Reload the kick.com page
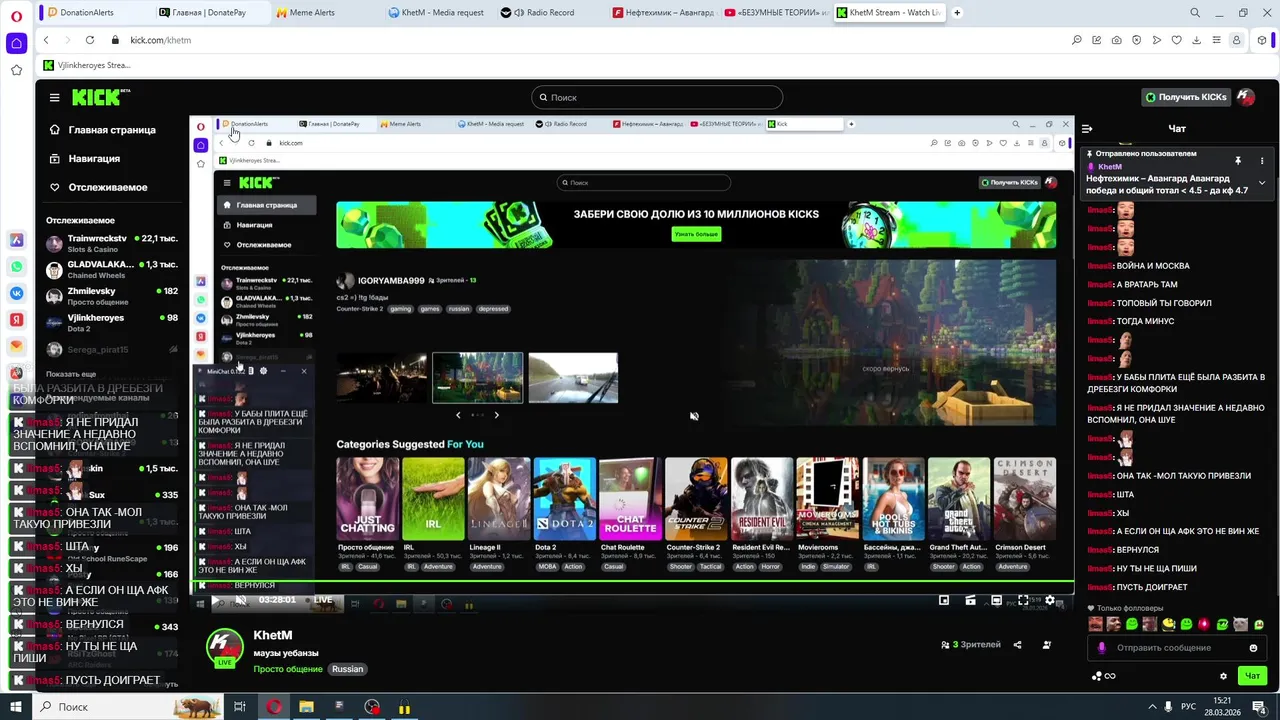The image size is (1280, 720). coord(90,40)
